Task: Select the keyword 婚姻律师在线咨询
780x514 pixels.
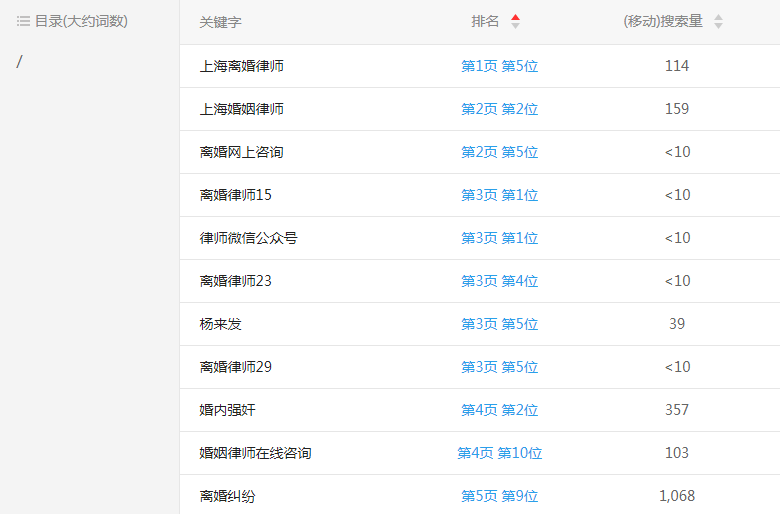Action: [x=255, y=453]
